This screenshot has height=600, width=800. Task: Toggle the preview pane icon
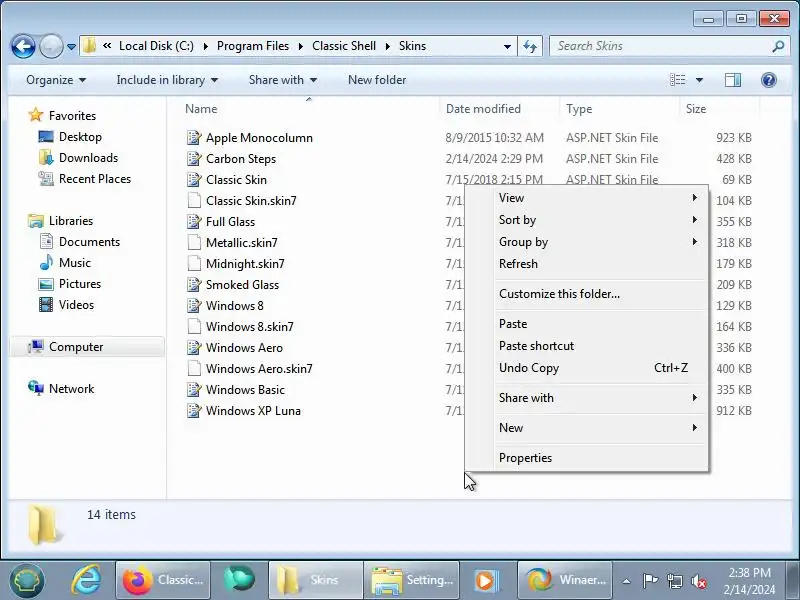733,80
